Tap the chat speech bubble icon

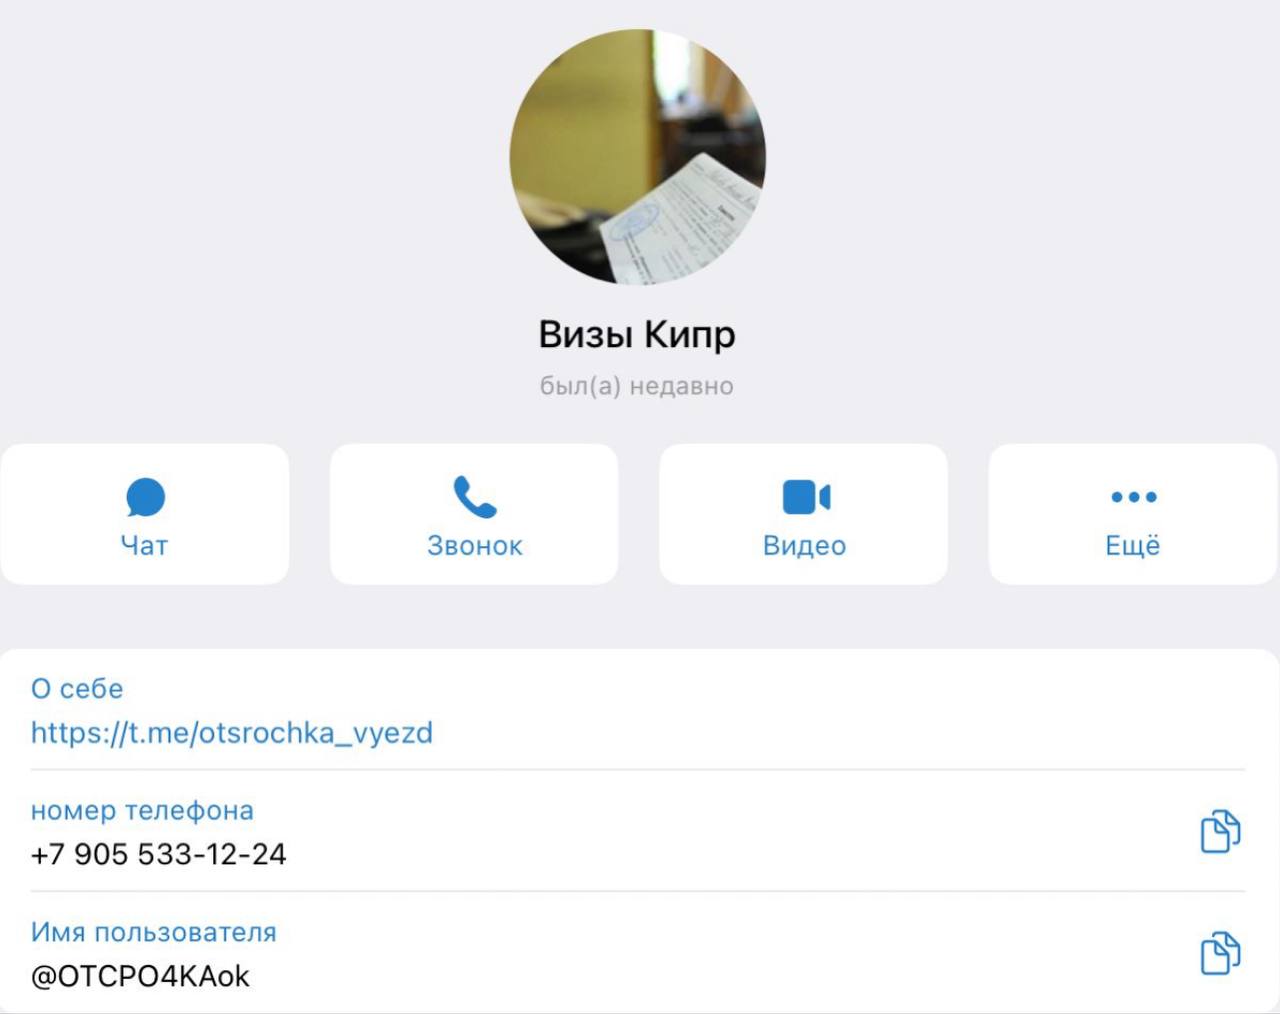click(145, 497)
